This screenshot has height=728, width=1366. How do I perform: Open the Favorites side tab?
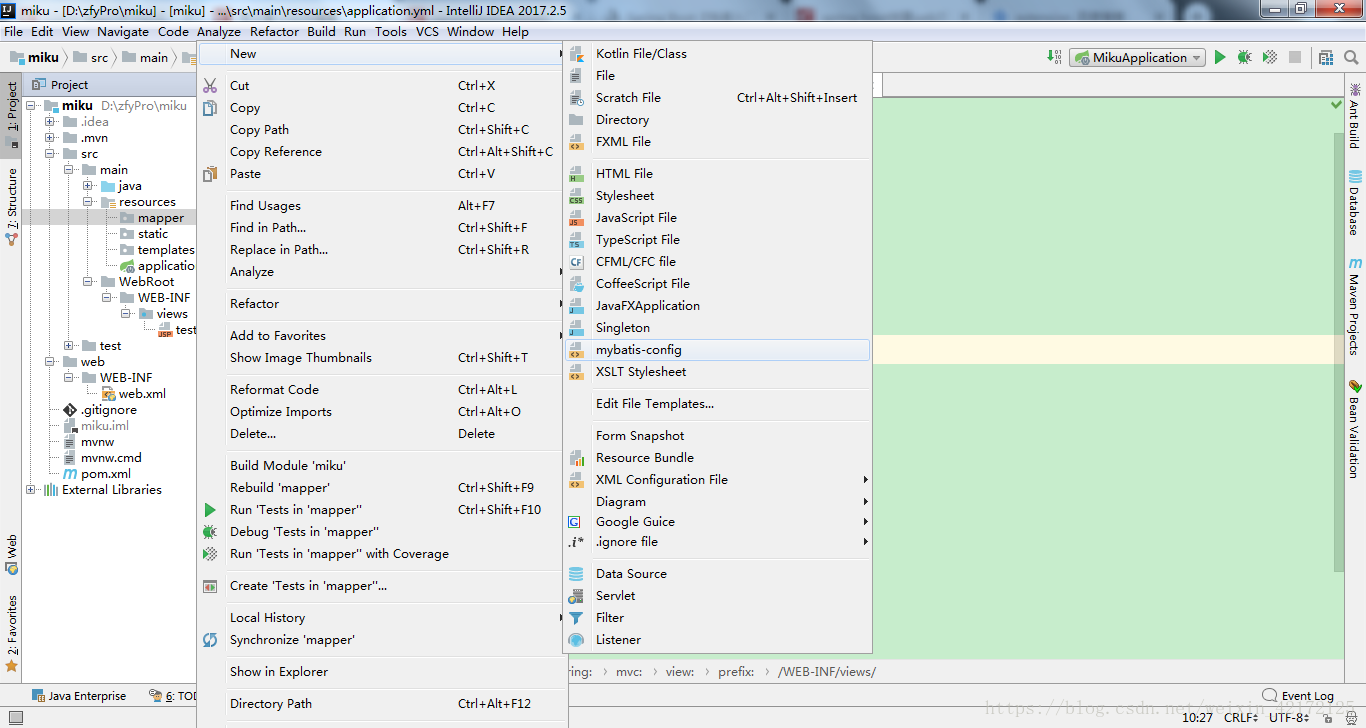tap(11, 633)
